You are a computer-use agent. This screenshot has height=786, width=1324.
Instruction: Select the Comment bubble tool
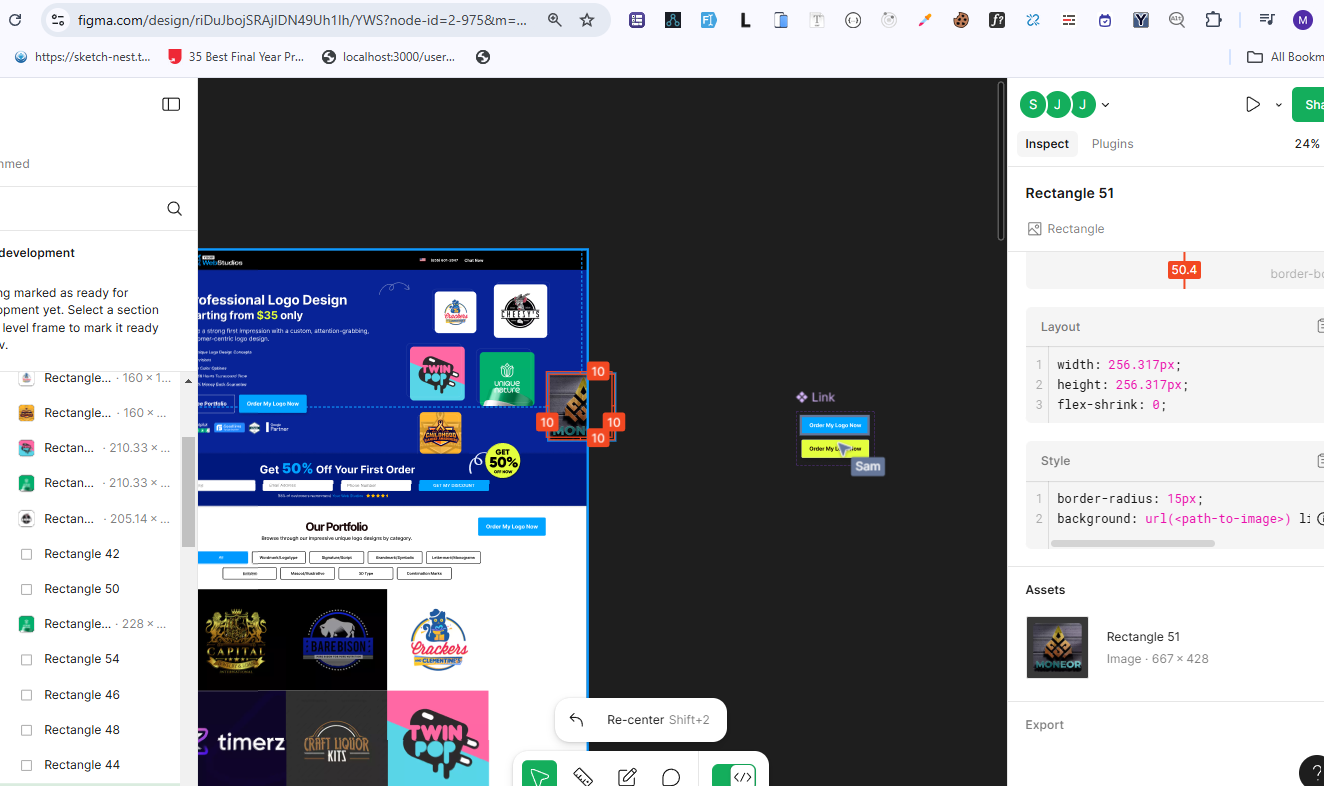[x=671, y=777]
